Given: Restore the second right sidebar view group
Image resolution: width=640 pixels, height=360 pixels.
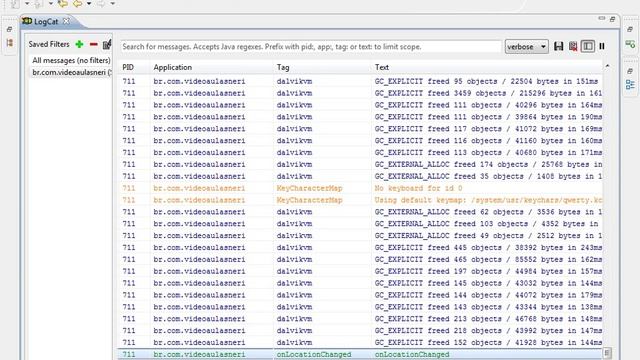Looking at the screenshot, I should [630, 71].
